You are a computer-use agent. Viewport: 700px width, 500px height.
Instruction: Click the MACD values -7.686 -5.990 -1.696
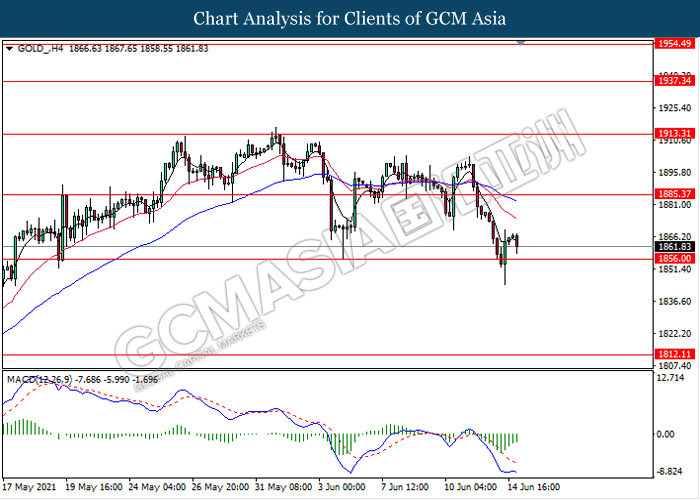pos(117,380)
